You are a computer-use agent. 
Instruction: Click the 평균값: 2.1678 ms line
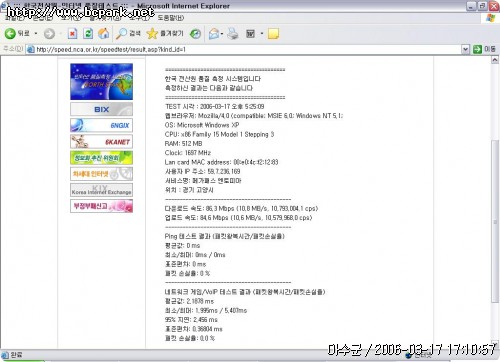click(x=189, y=301)
